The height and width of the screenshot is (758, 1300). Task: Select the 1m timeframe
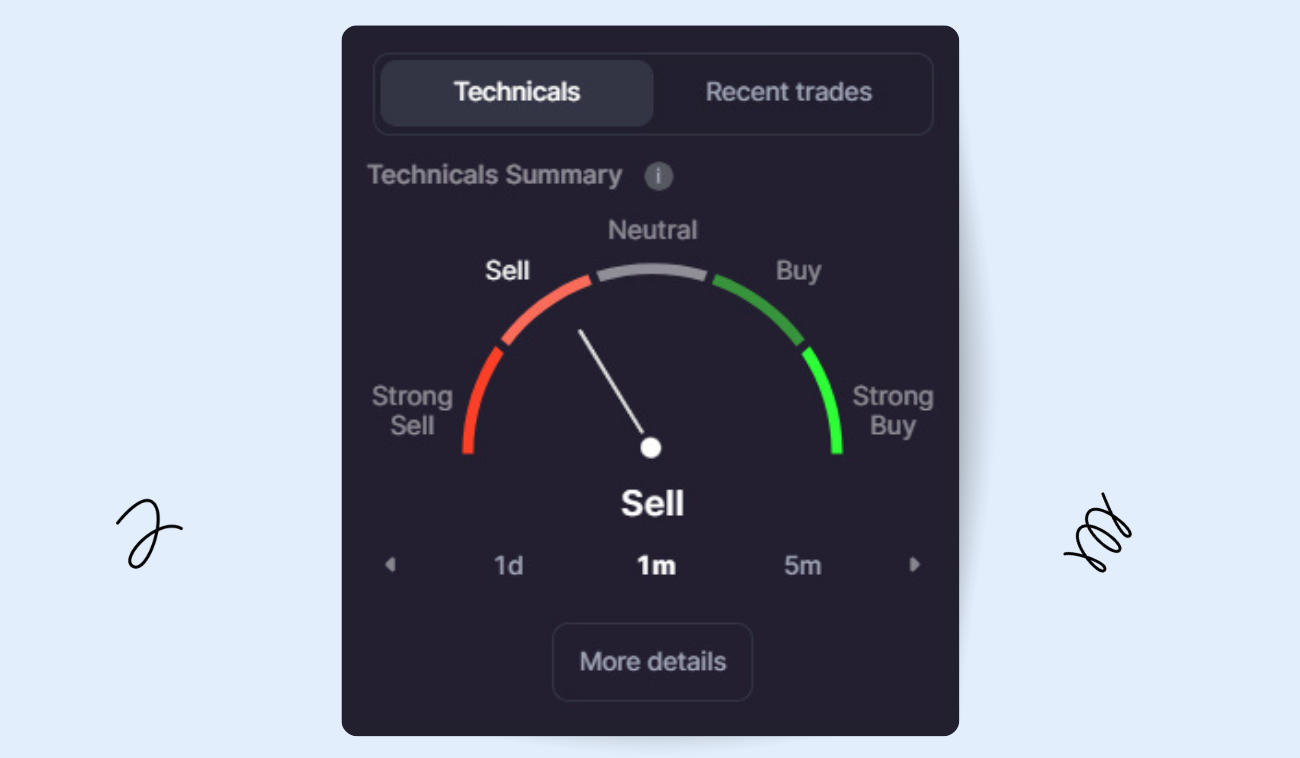pos(656,566)
